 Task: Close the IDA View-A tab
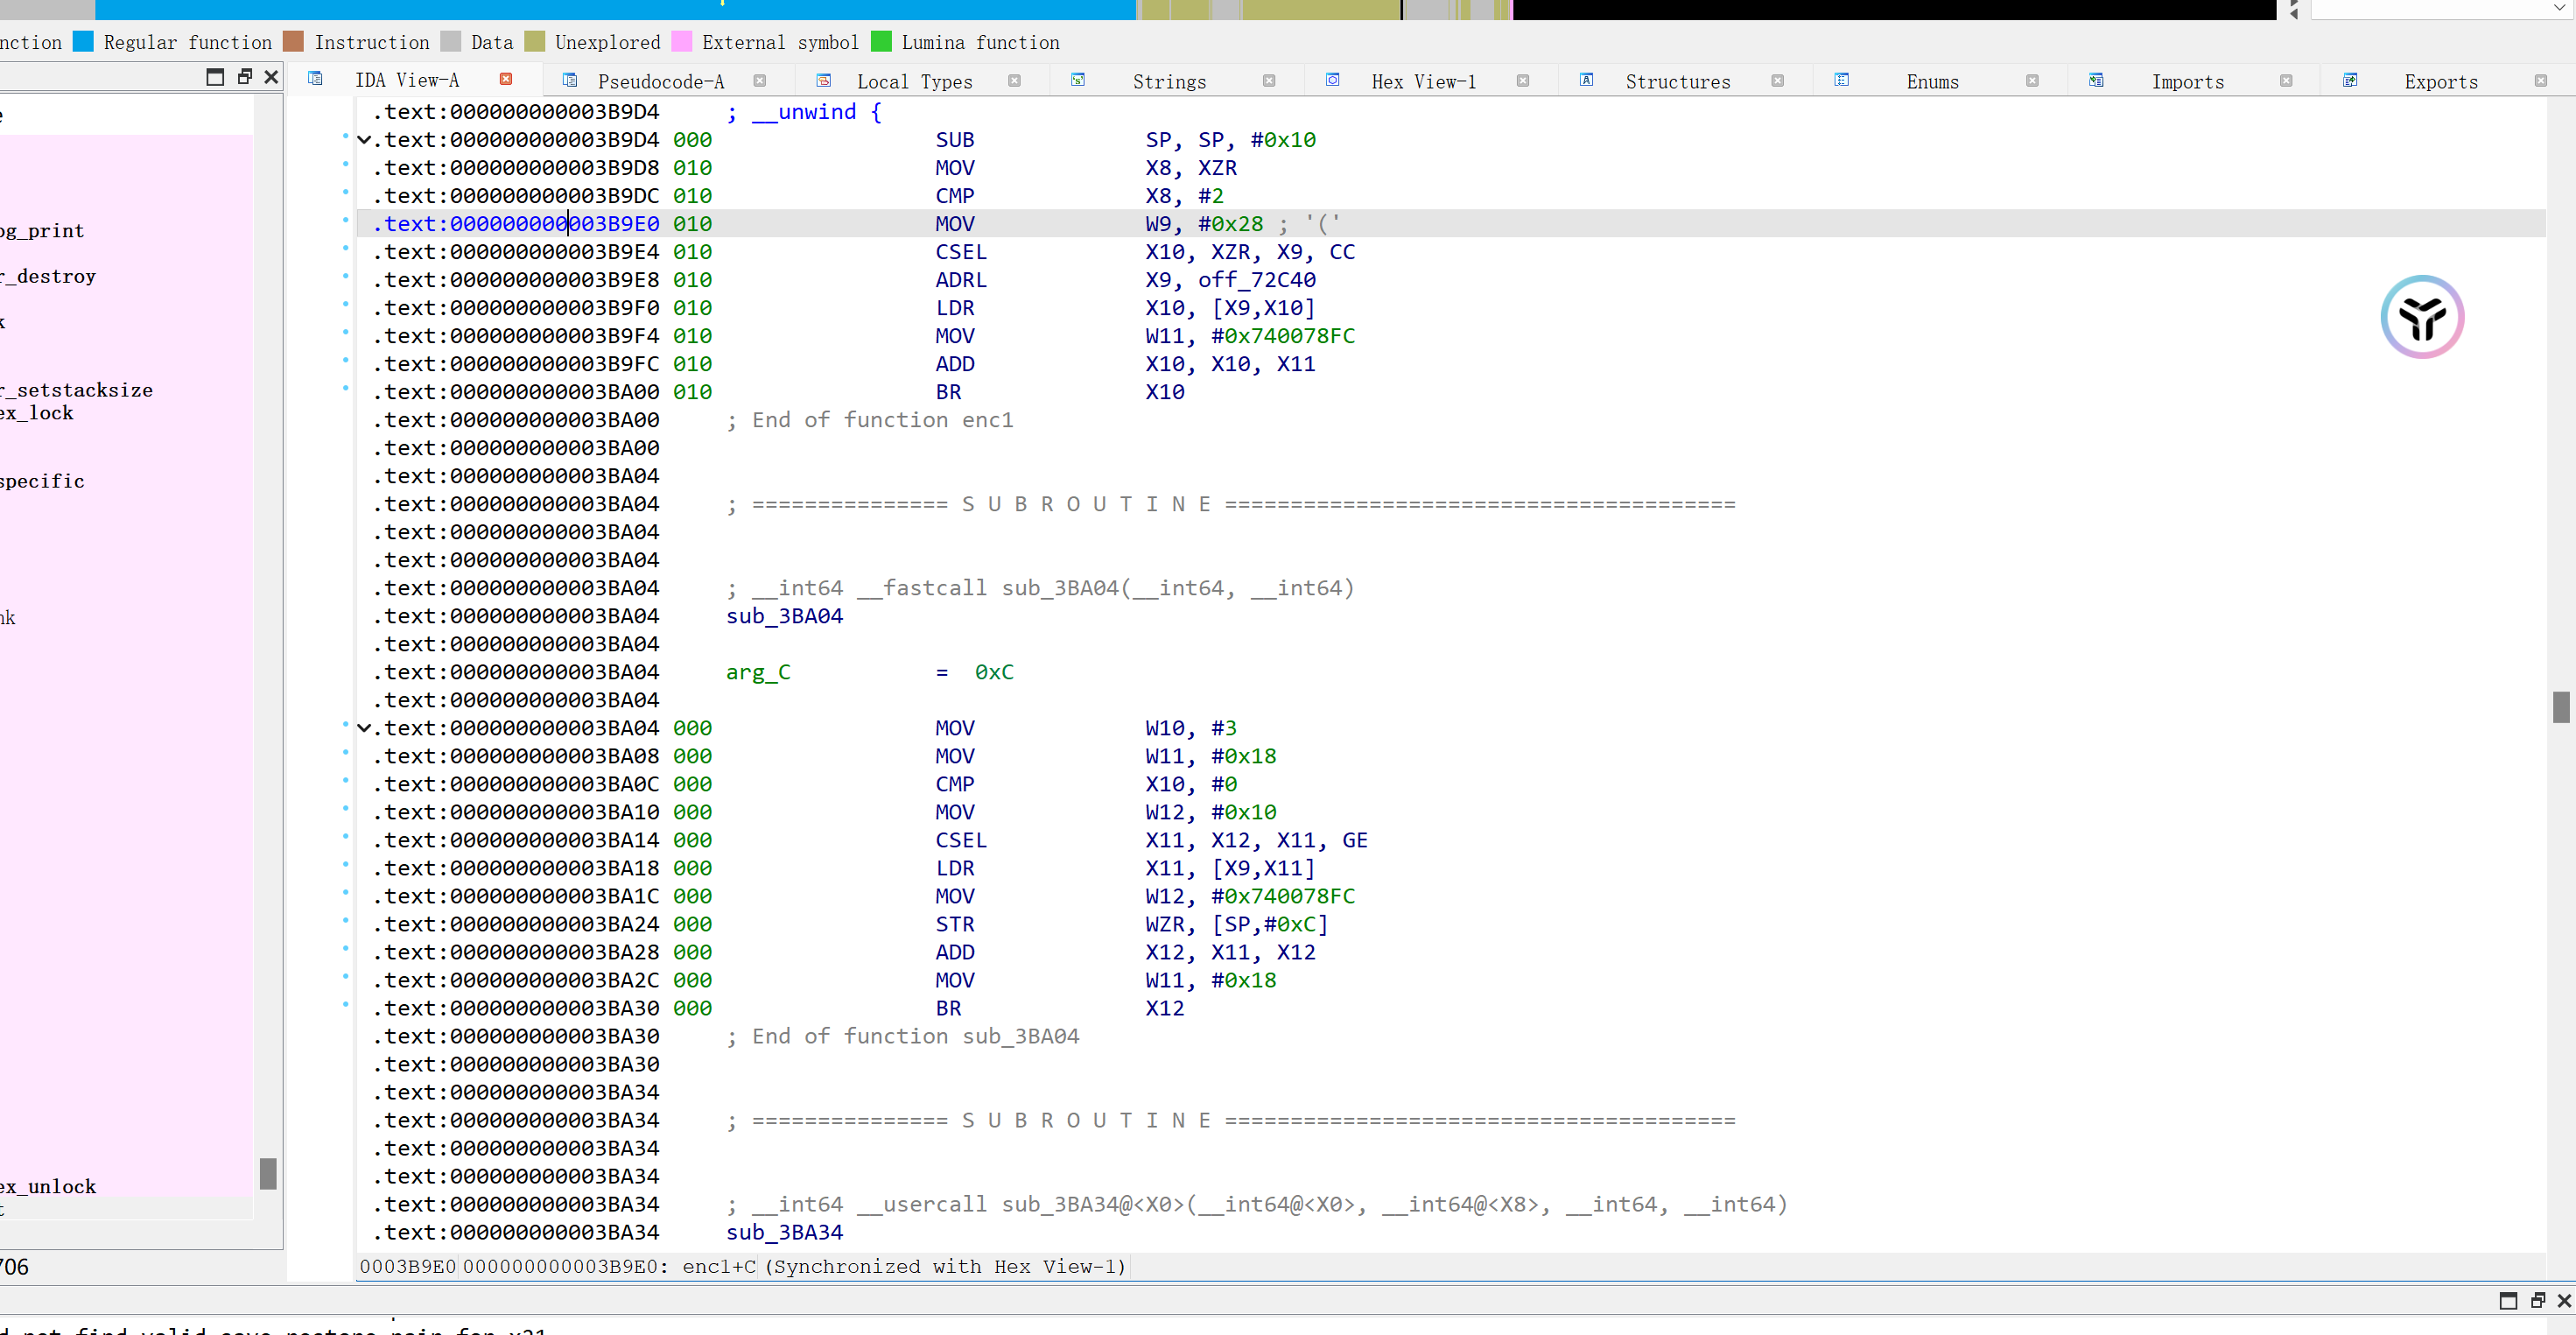tap(506, 79)
